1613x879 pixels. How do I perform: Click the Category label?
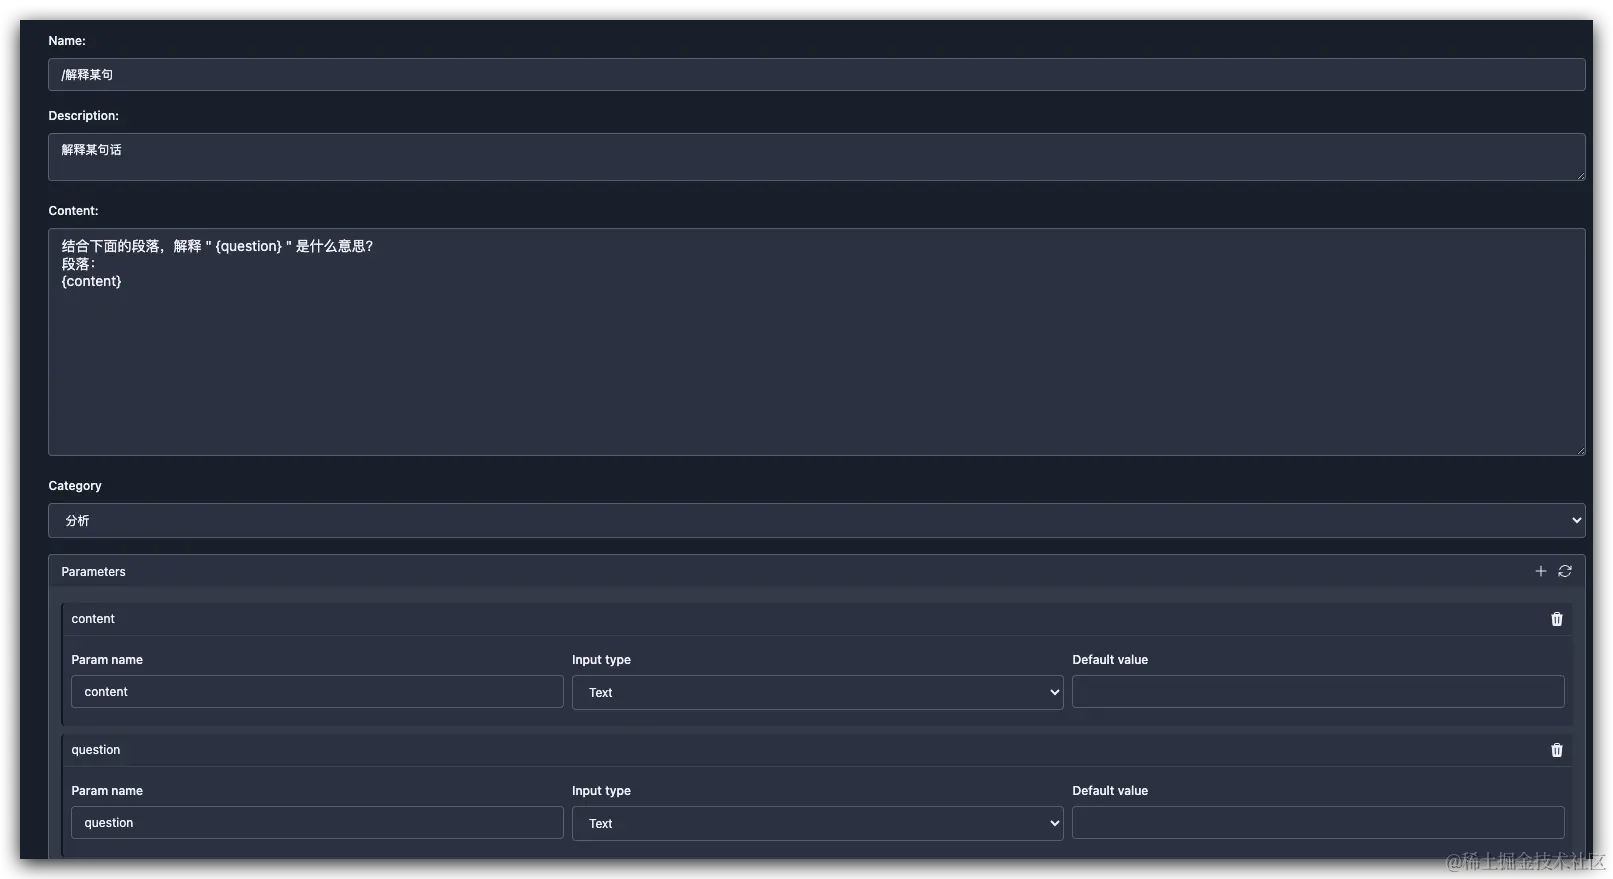click(x=75, y=486)
